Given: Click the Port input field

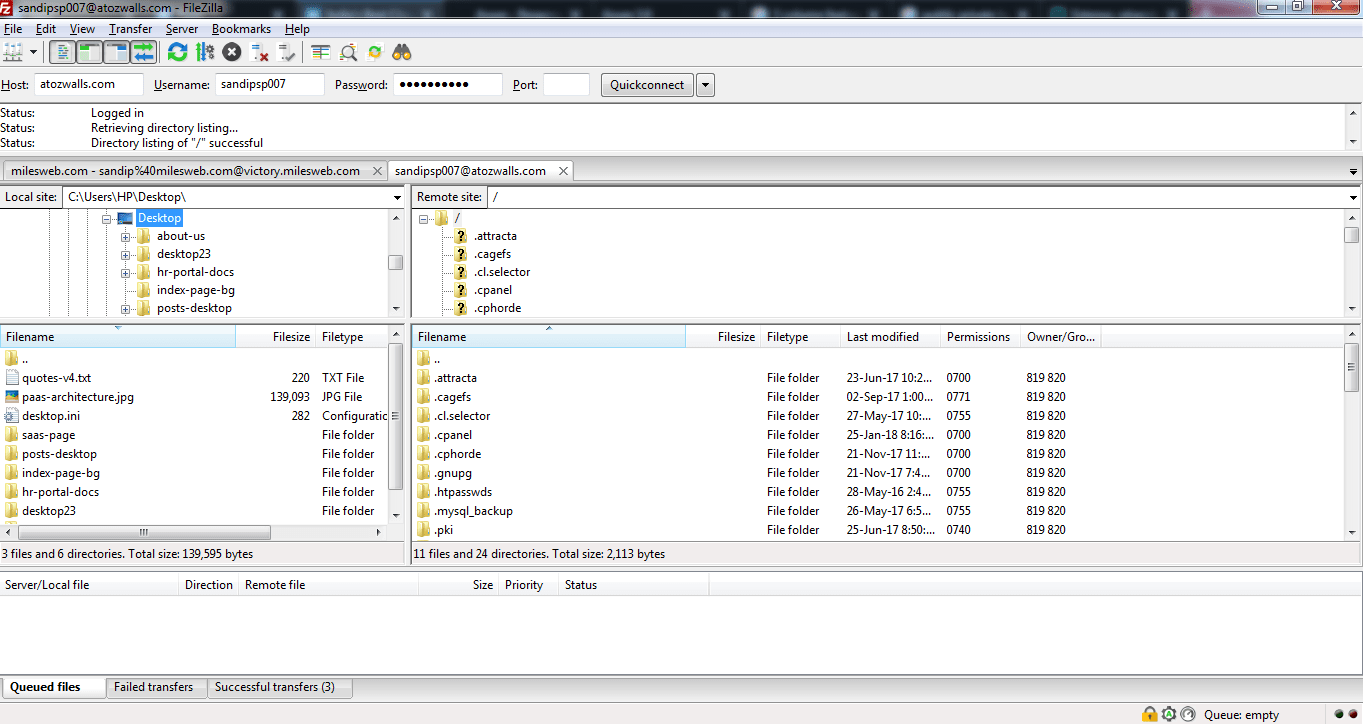Looking at the screenshot, I should point(566,85).
